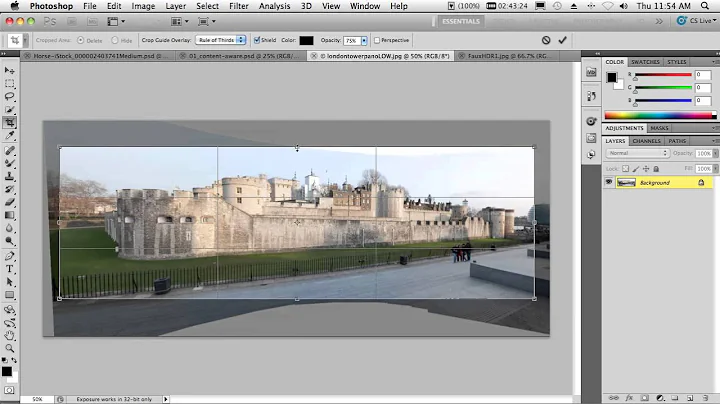This screenshot has width=720, height=404.
Task: Select the Pen tool
Action: point(9,256)
